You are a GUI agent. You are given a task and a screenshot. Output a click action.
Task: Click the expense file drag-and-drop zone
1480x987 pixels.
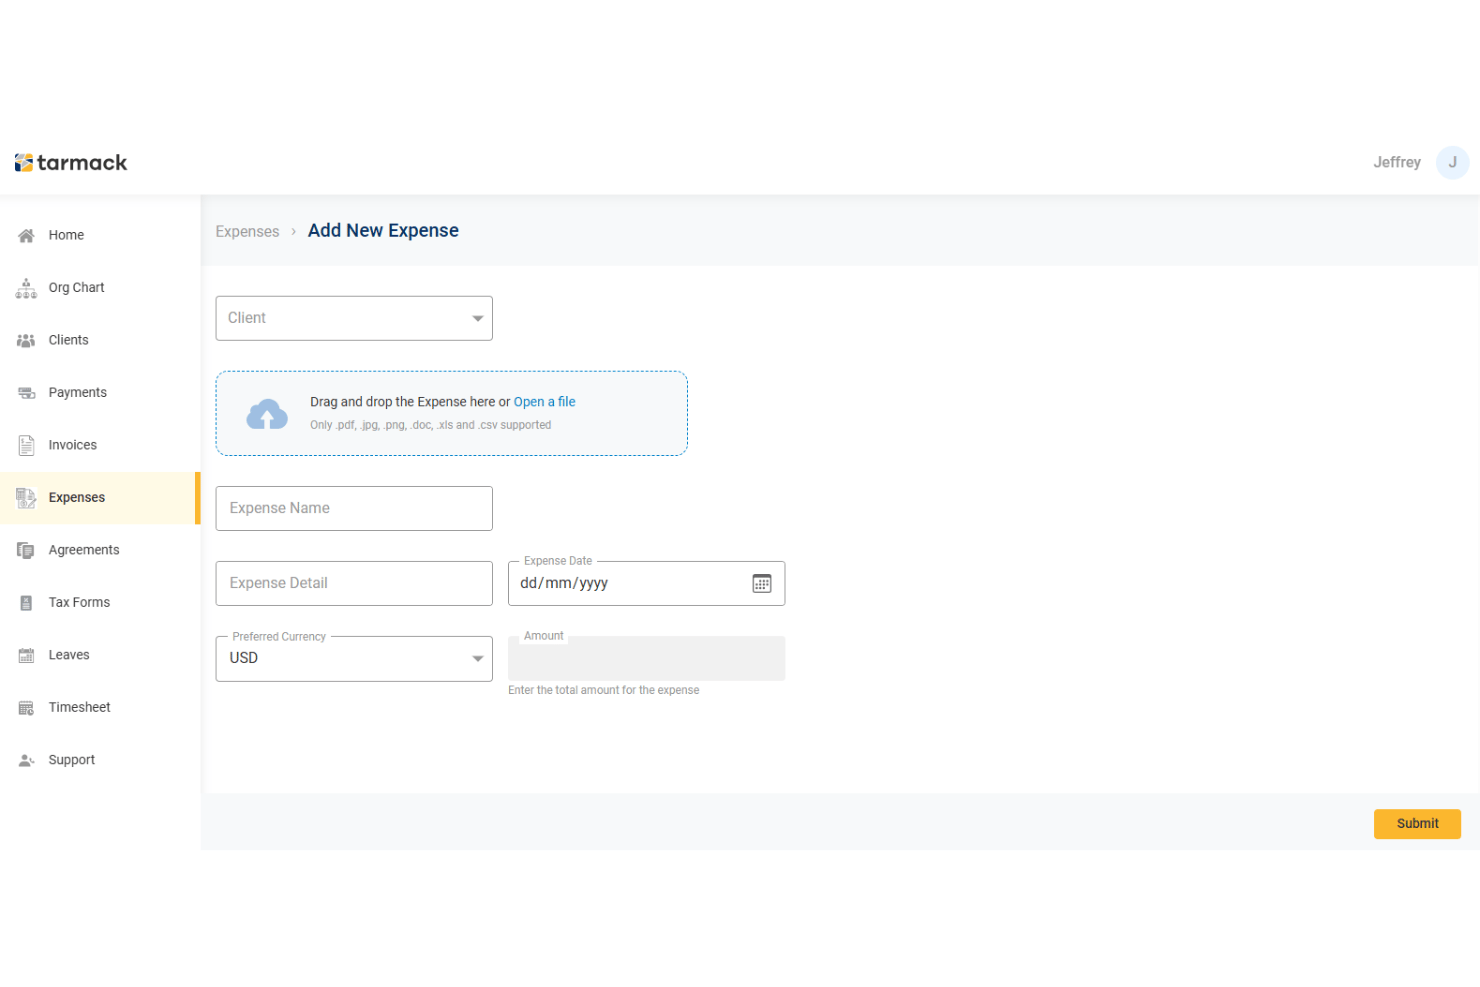pyautogui.click(x=452, y=414)
